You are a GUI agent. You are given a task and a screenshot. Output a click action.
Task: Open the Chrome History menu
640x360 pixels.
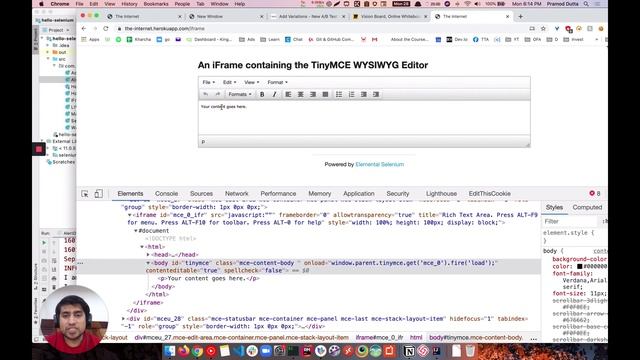pos(129,4)
